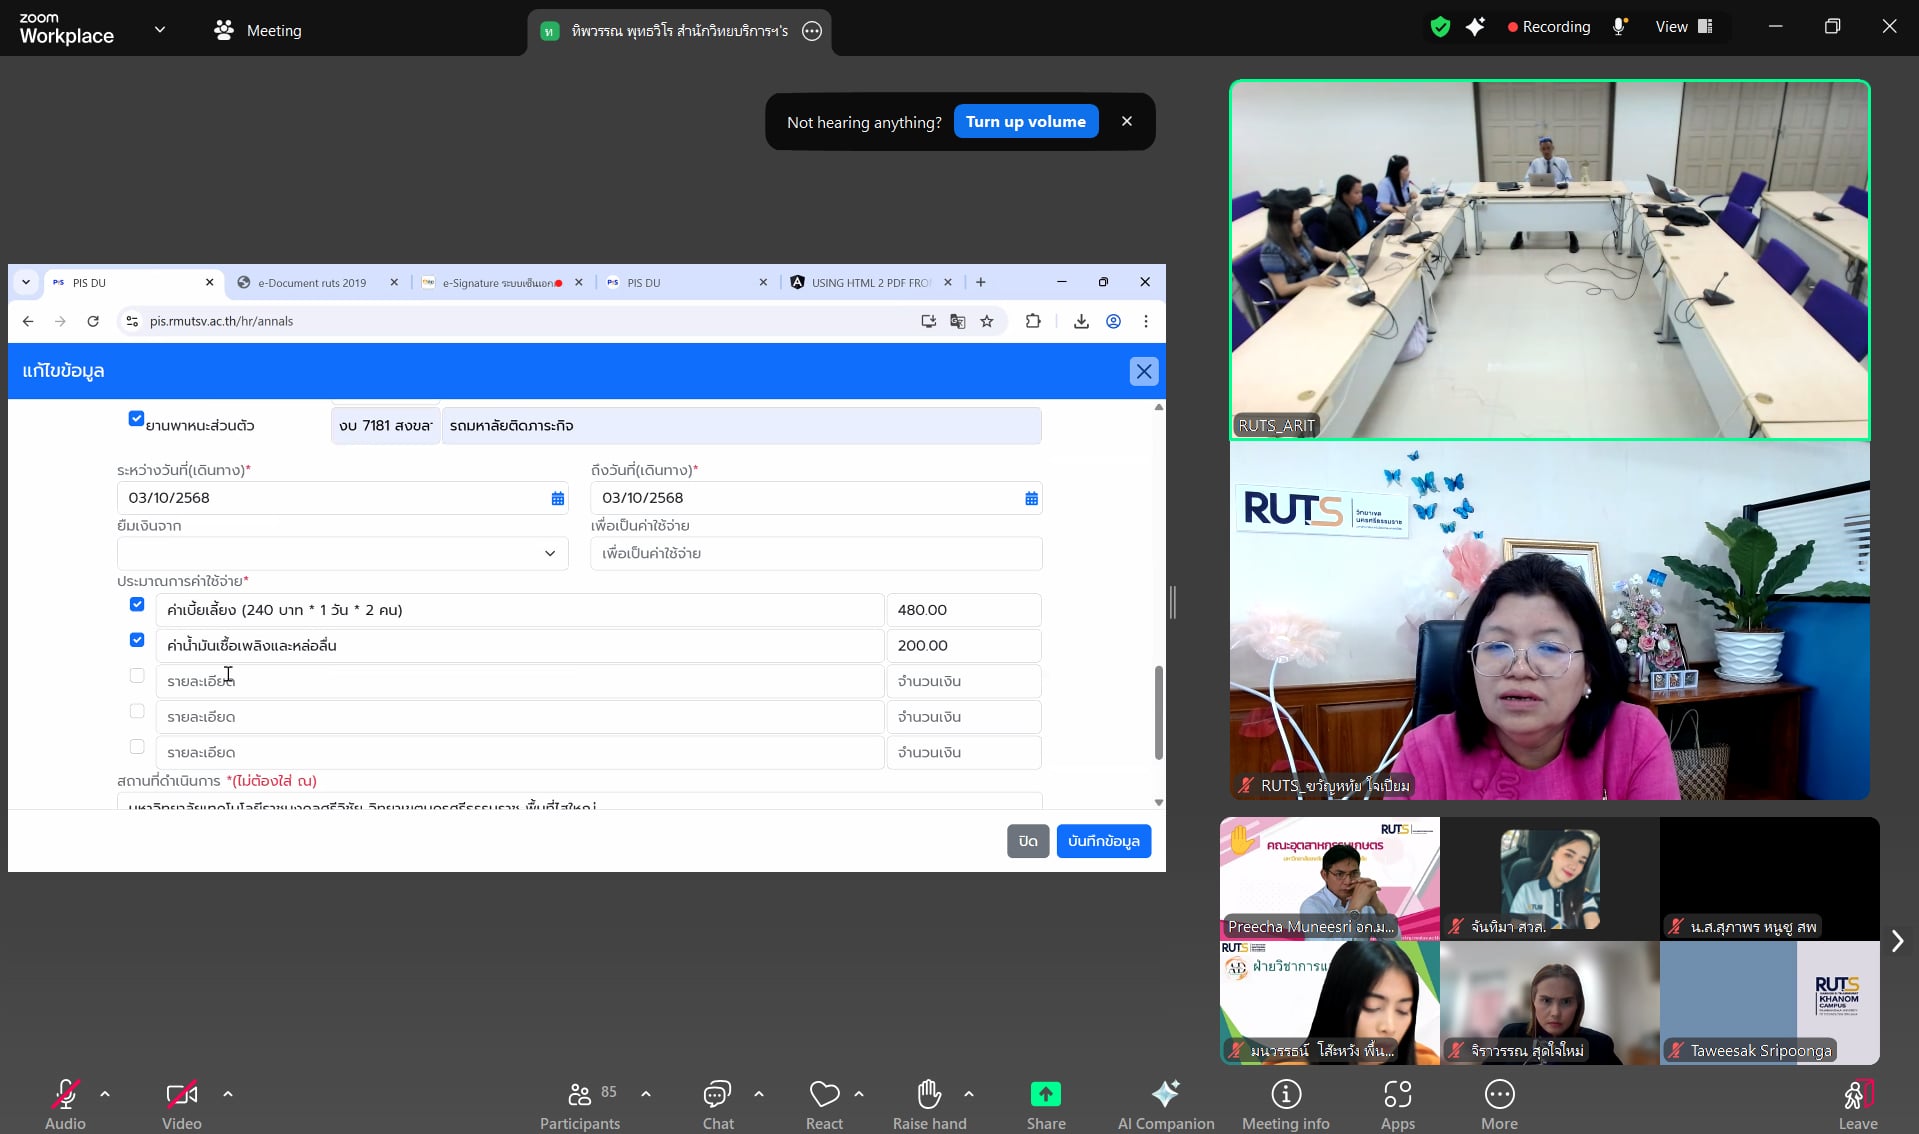Click the form's vertical scrollbar thumb
1919x1134 pixels.
[1158, 712]
